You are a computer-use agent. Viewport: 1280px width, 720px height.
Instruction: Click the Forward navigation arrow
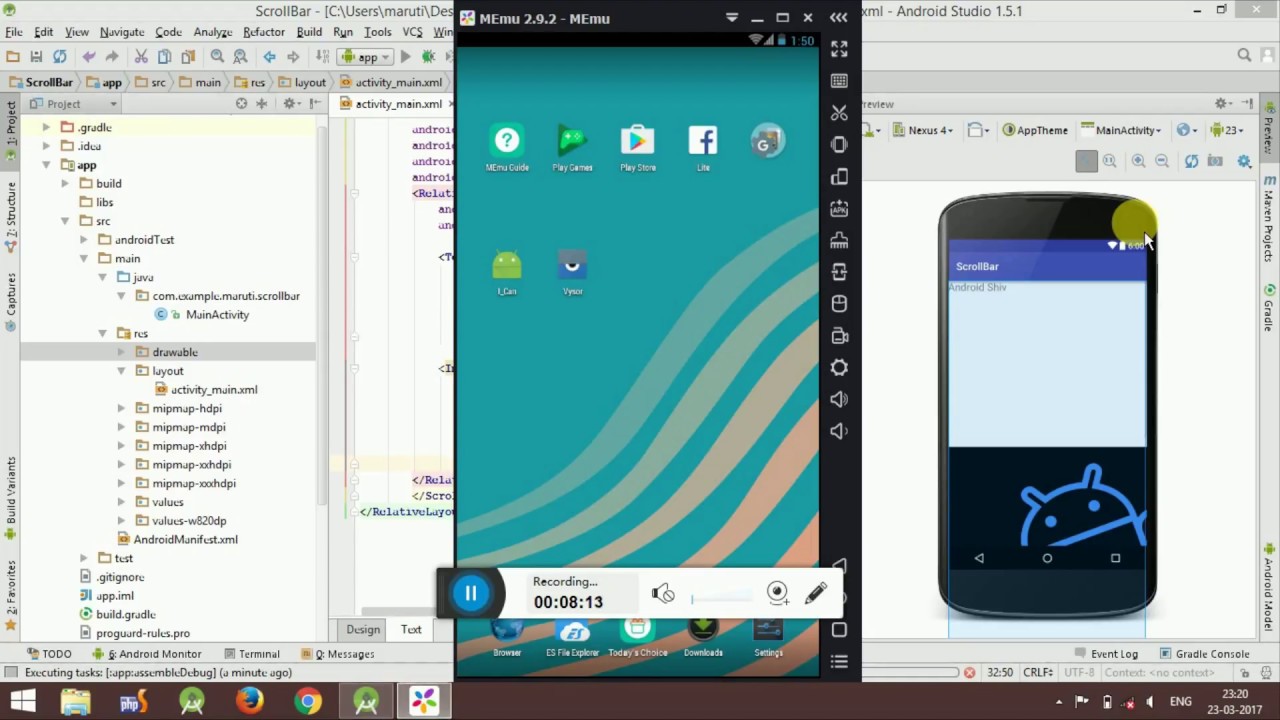[293, 57]
